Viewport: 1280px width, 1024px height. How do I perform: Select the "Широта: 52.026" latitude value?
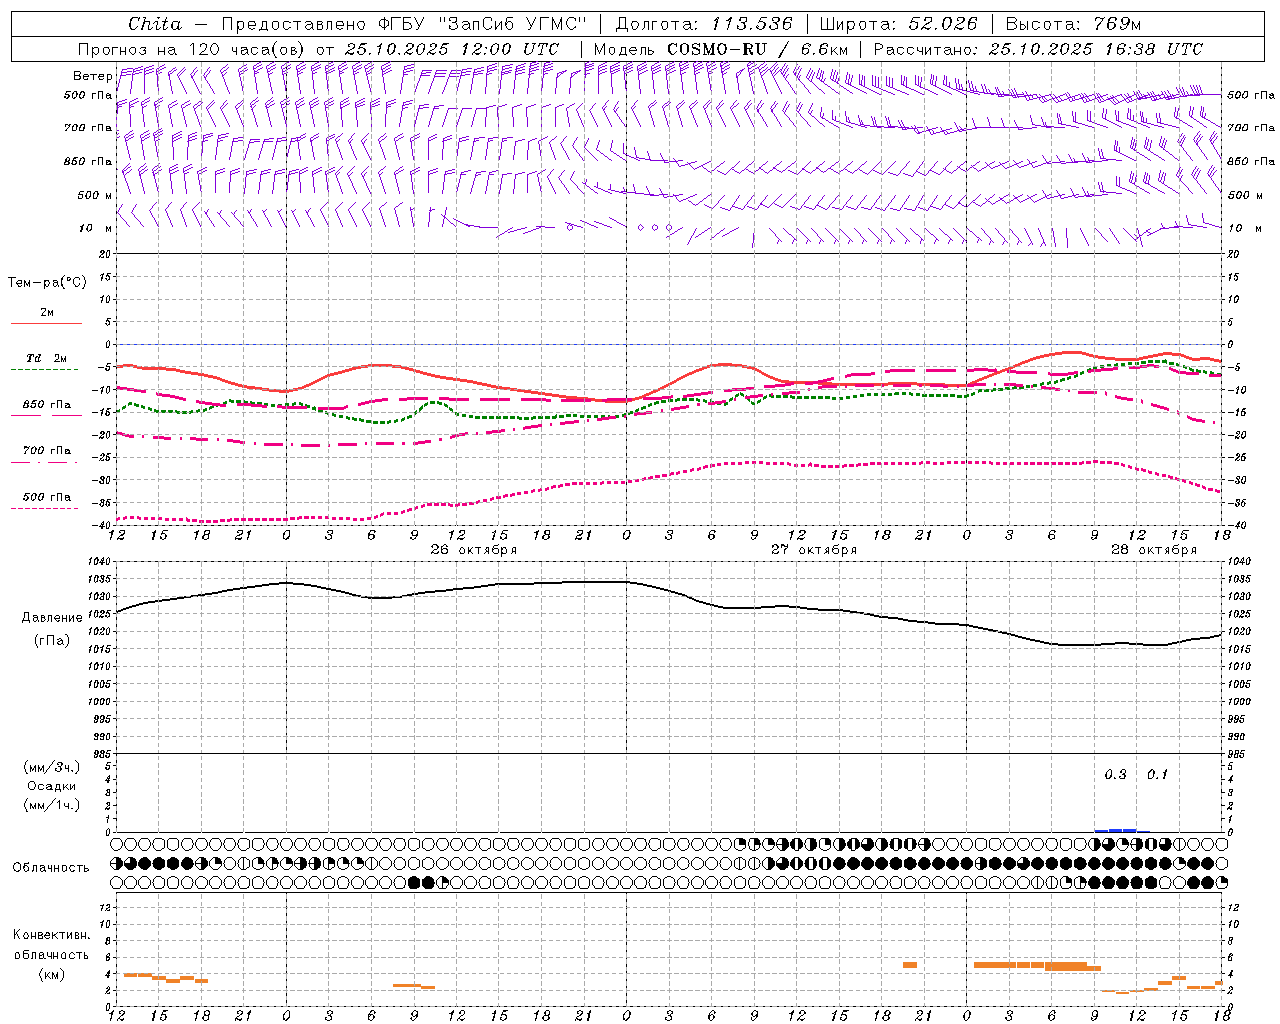click(x=898, y=24)
